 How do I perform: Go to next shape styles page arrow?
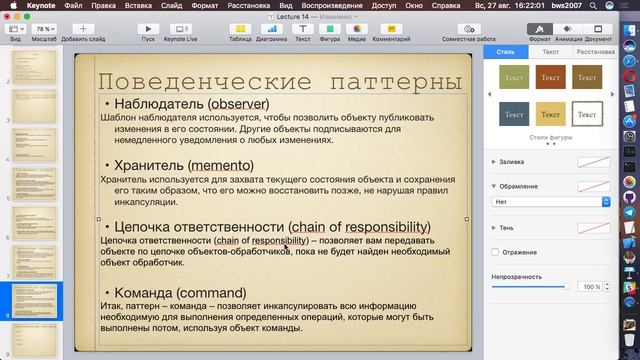[612, 94]
